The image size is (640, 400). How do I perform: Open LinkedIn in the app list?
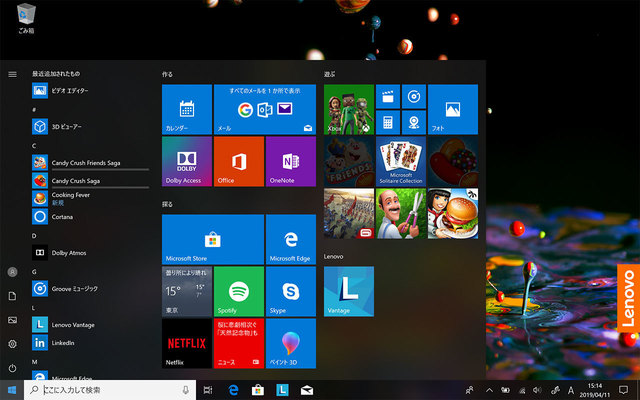[91, 342]
